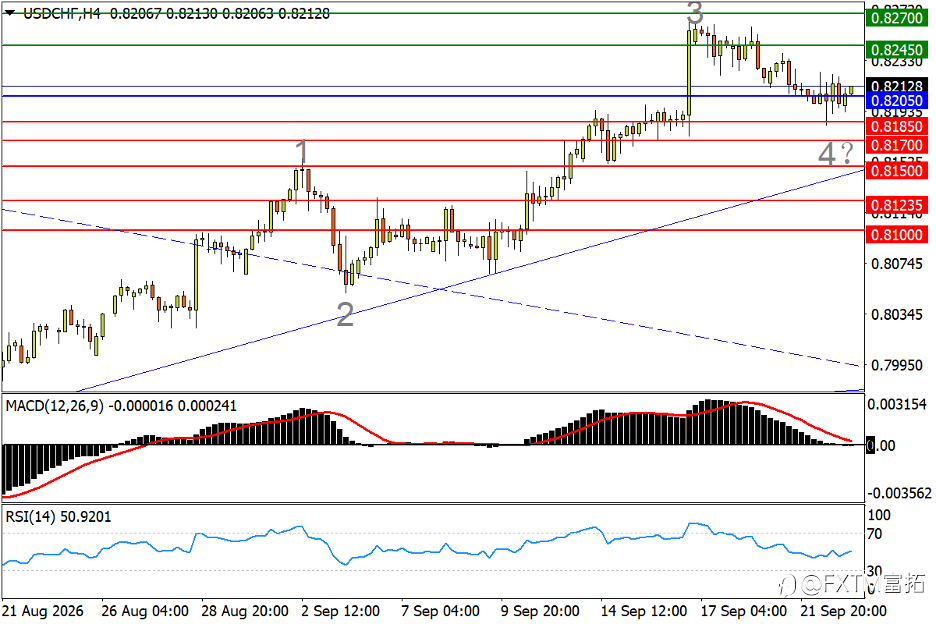Image resolution: width=936 pixels, height=624 pixels.
Task: Click the 0.80745 price axis value
Action: [897, 263]
